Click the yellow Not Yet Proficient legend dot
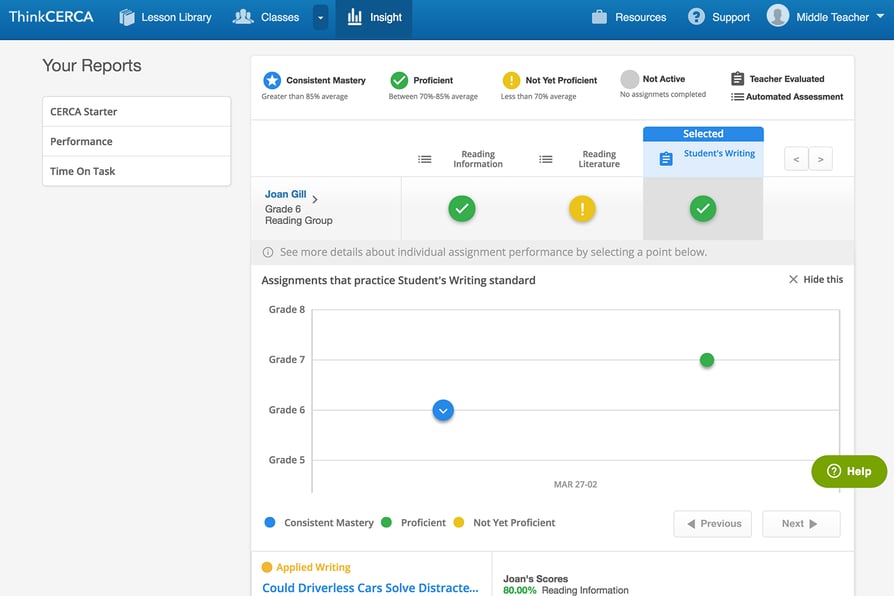This screenshot has width=894, height=596. 458,522
